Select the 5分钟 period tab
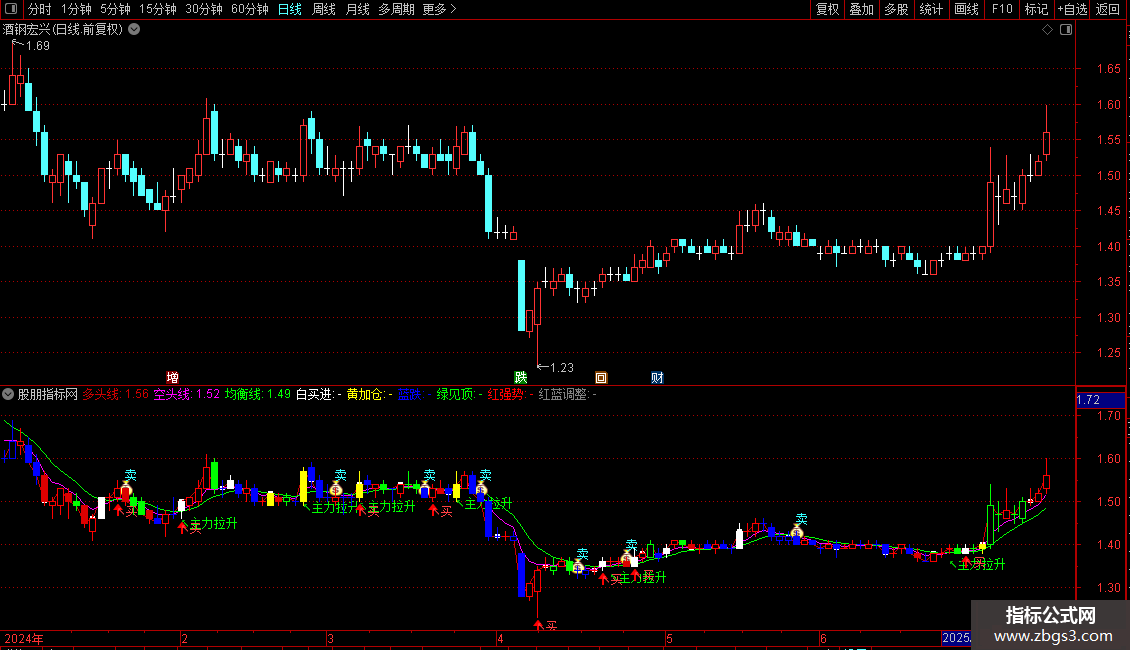 (x=115, y=9)
